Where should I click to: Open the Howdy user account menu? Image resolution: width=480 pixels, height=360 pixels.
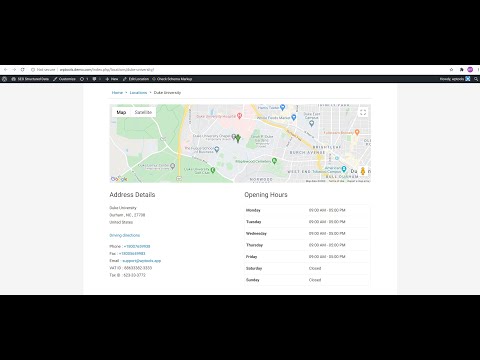(x=455, y=79)
